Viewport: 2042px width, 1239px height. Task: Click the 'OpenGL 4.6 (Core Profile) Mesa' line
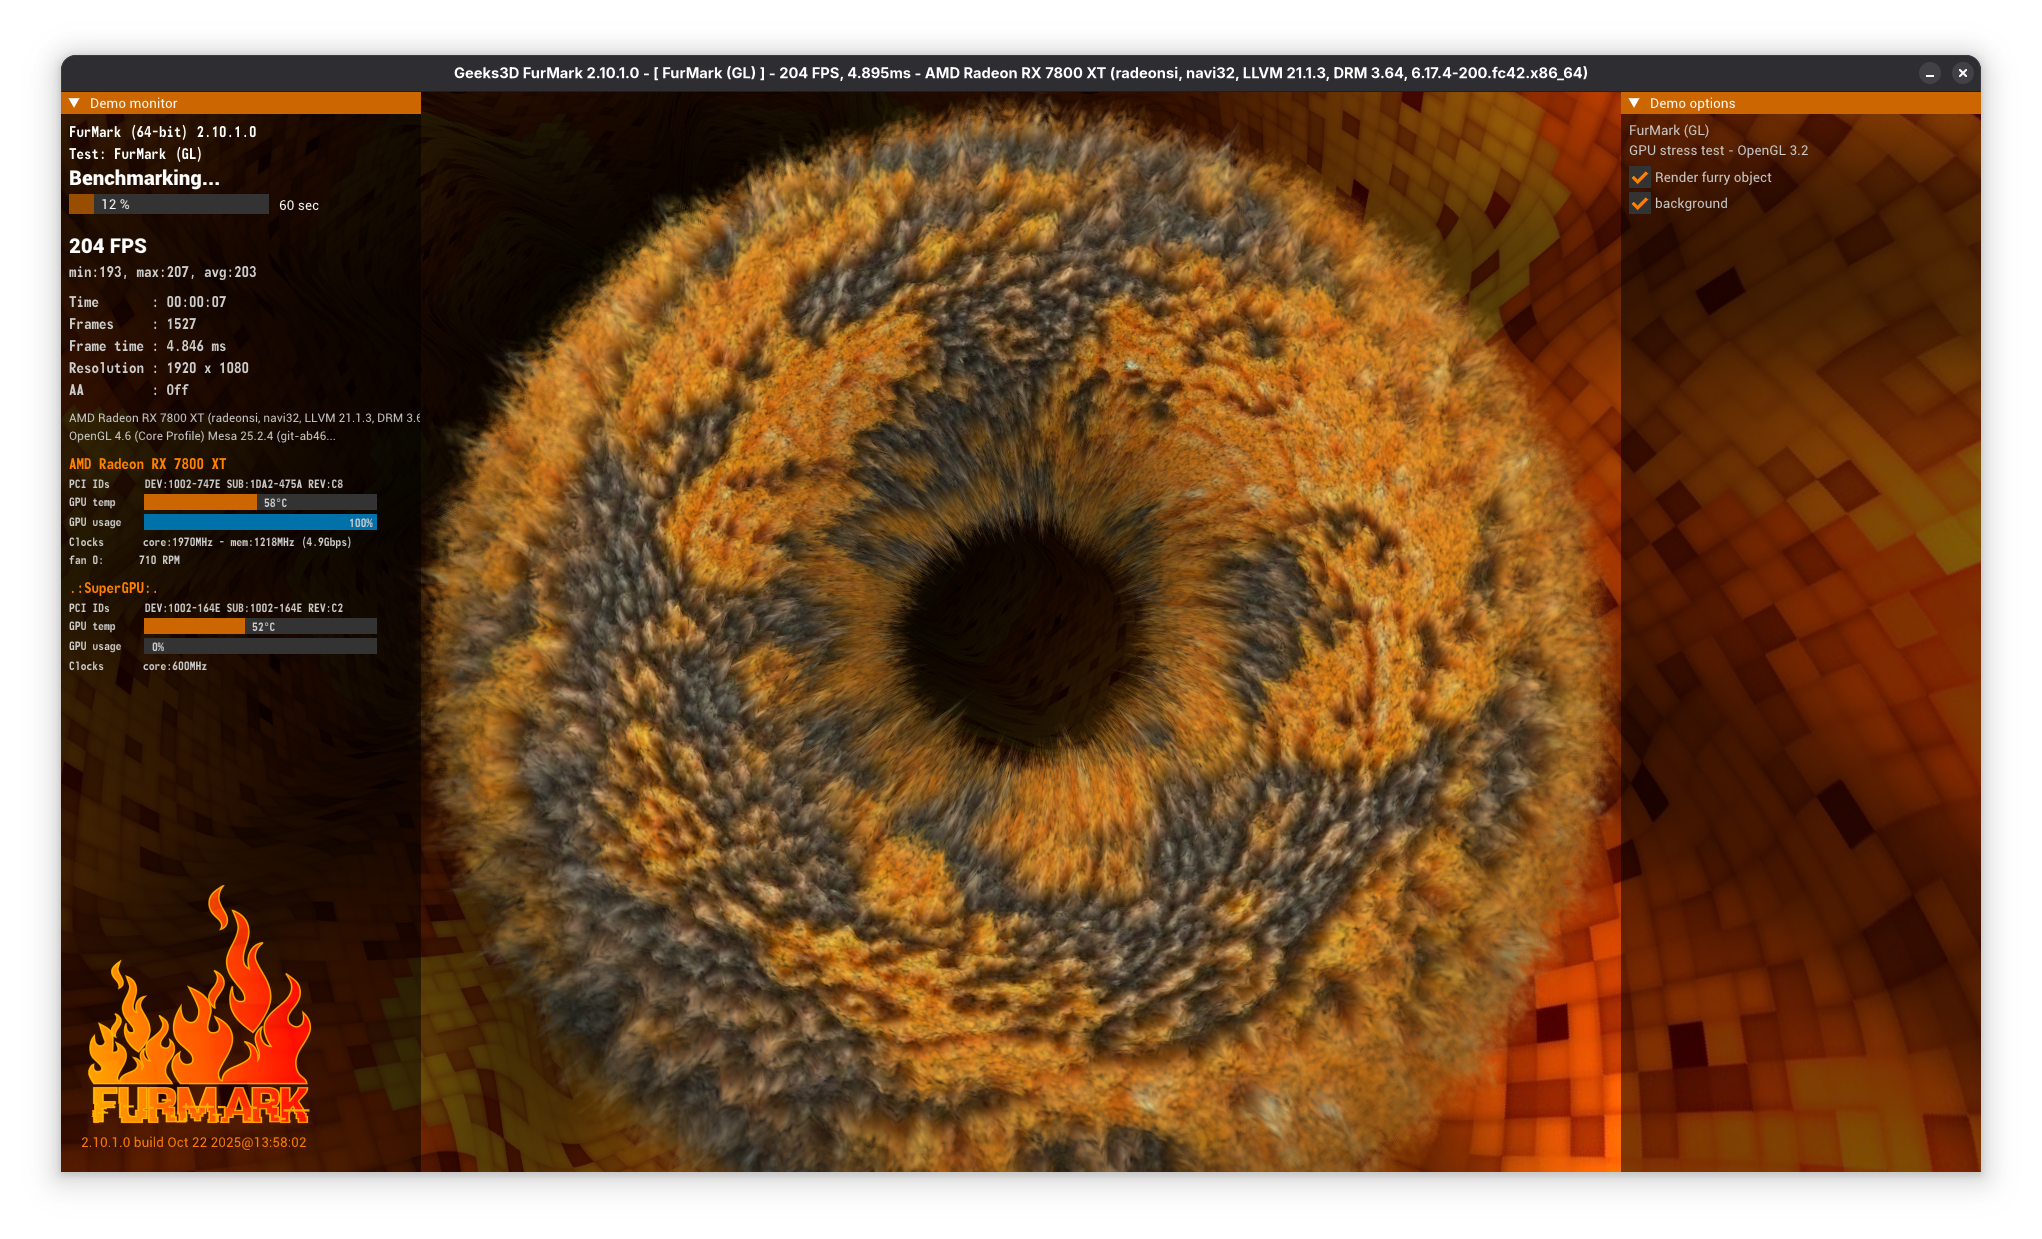[202, 436]
